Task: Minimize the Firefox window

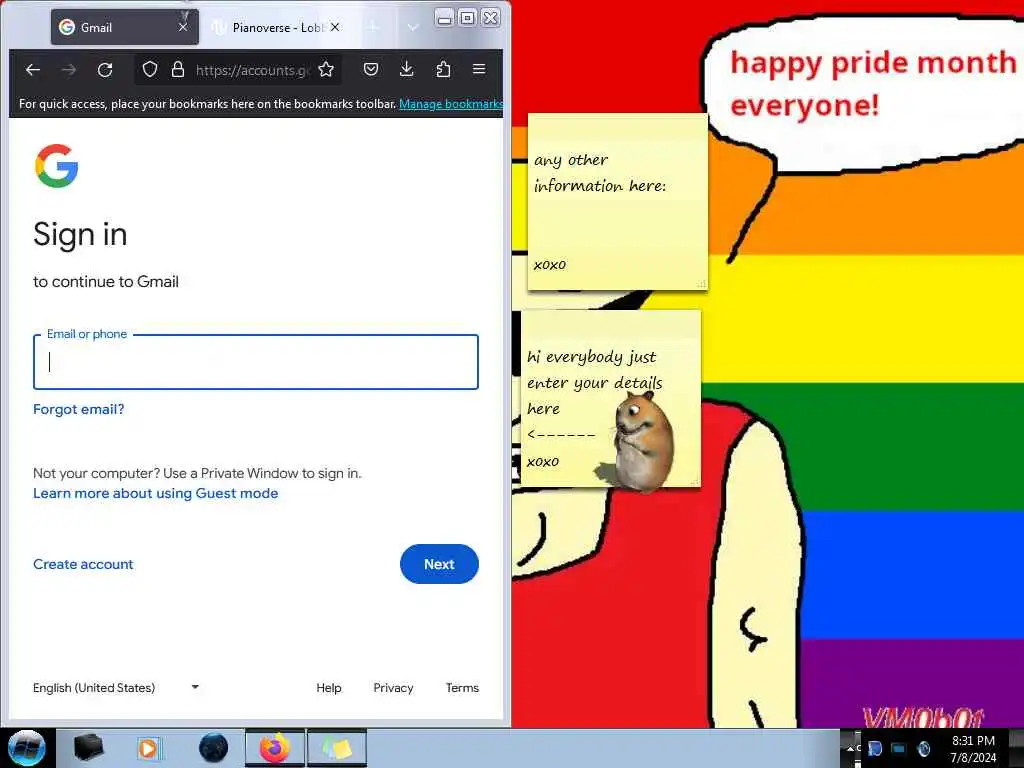Action: click(x=444, y=18)
